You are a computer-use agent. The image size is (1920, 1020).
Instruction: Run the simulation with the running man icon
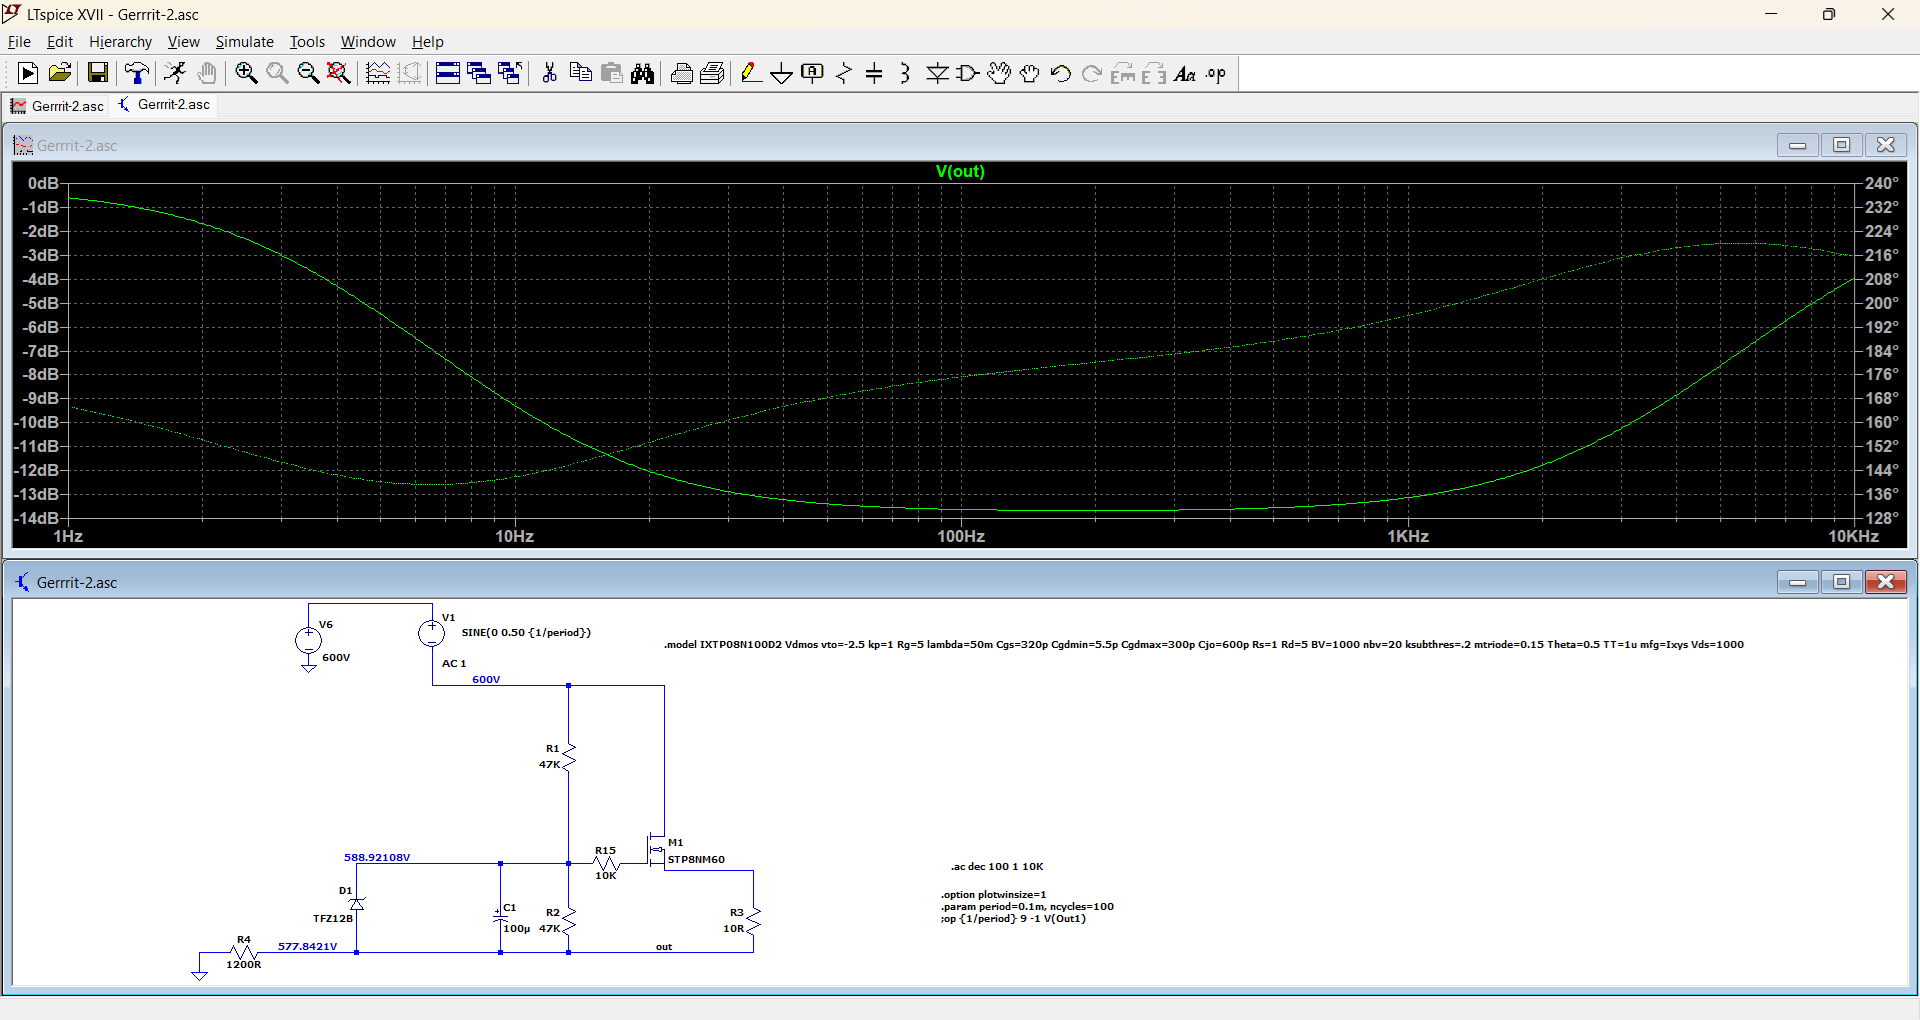(175, 73)
